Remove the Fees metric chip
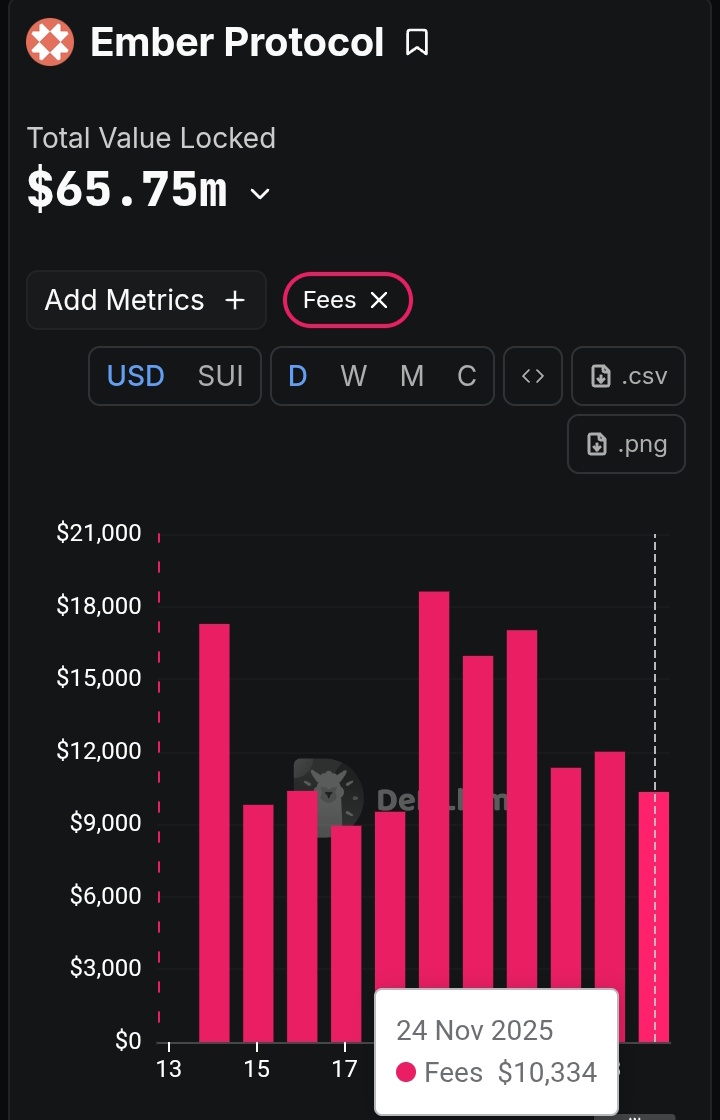 click(379, 301)
